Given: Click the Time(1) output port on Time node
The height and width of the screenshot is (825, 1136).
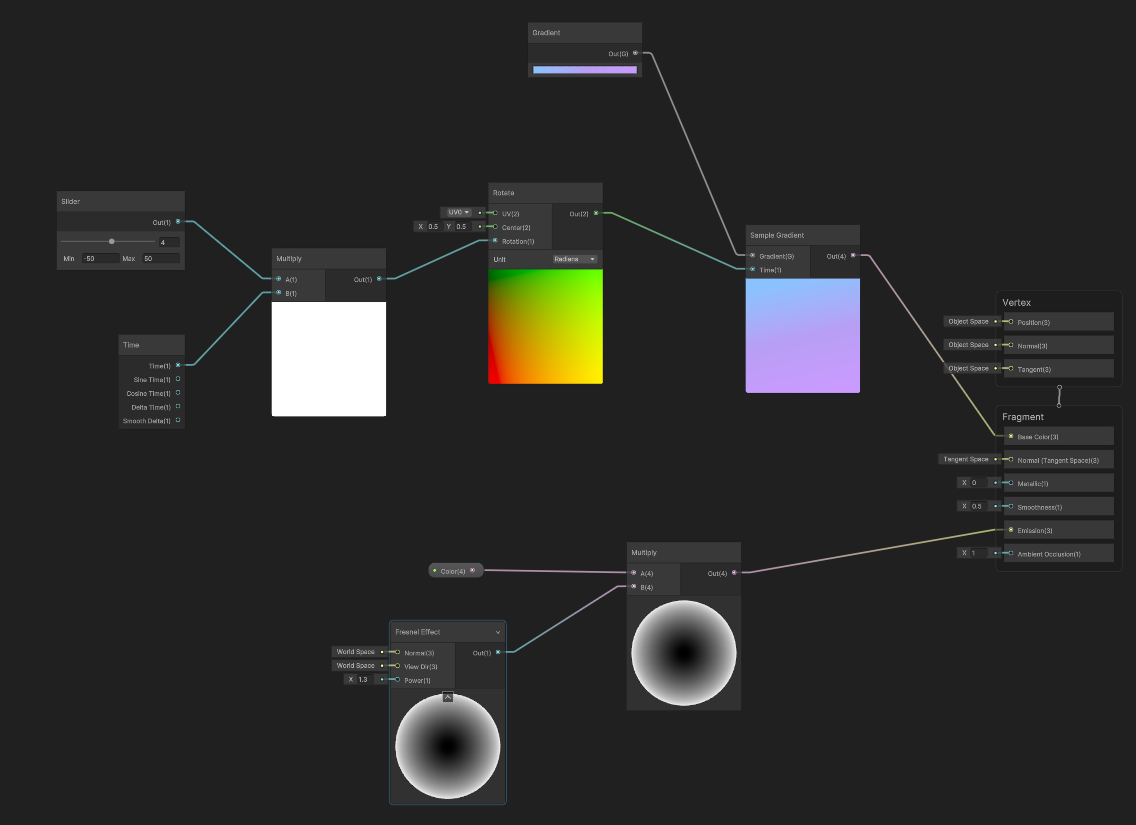Looking at the screenshot, I should (178, 365).
